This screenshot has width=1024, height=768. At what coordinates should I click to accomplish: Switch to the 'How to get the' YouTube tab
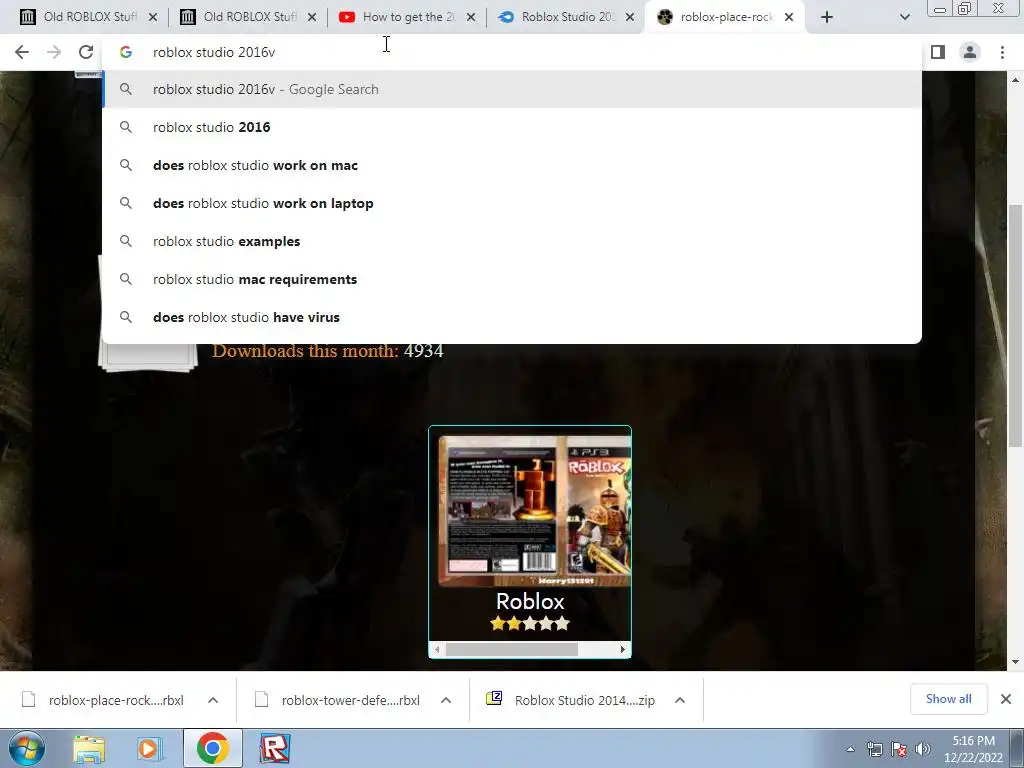coord(407,17)
